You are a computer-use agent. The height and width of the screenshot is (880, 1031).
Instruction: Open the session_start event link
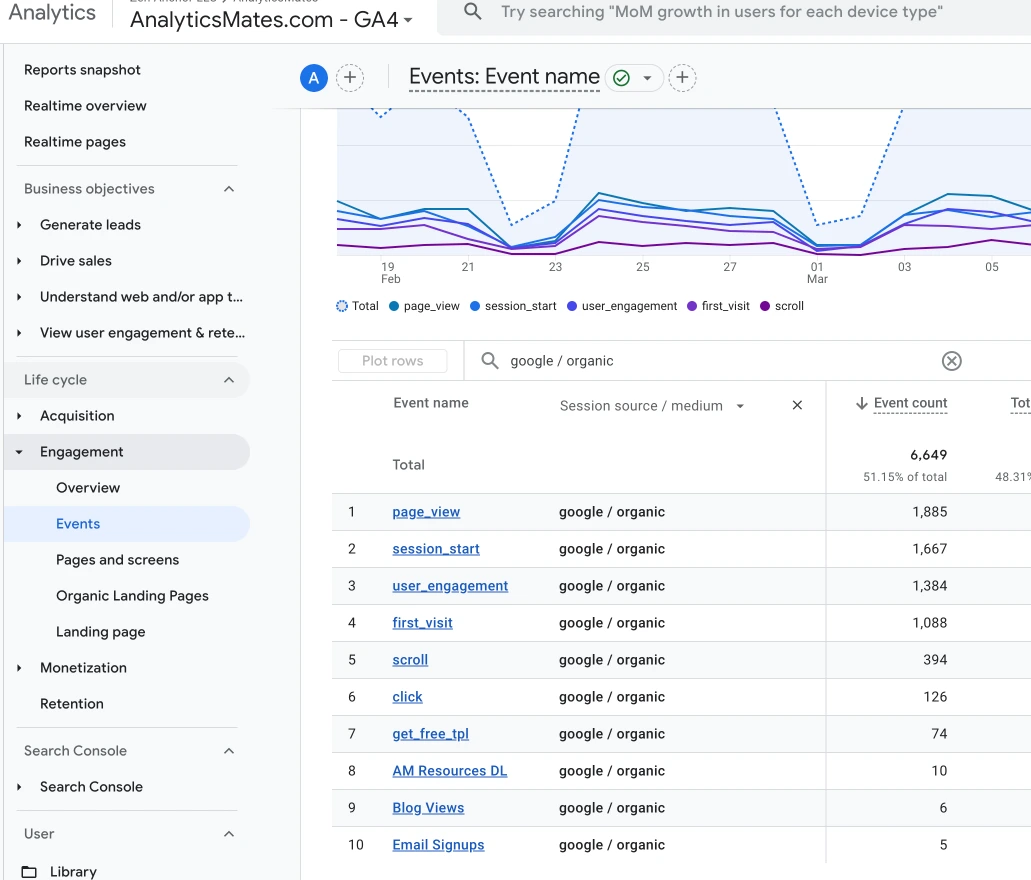tap(436, 549)
